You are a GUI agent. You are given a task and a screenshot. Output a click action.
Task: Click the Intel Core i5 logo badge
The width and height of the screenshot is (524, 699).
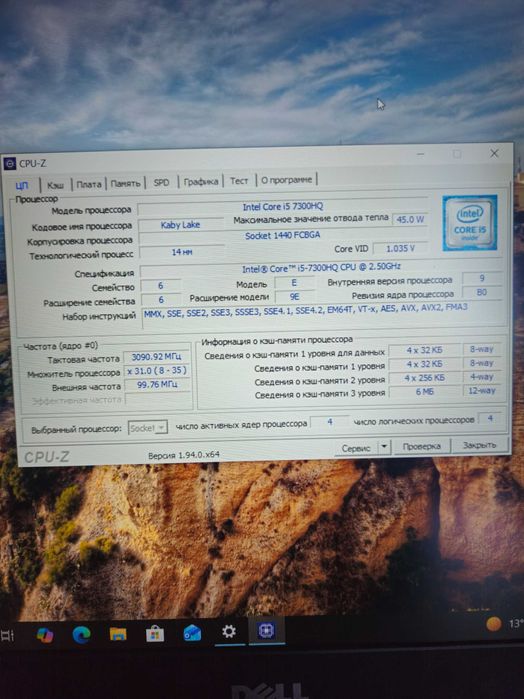tap(470, 222)
